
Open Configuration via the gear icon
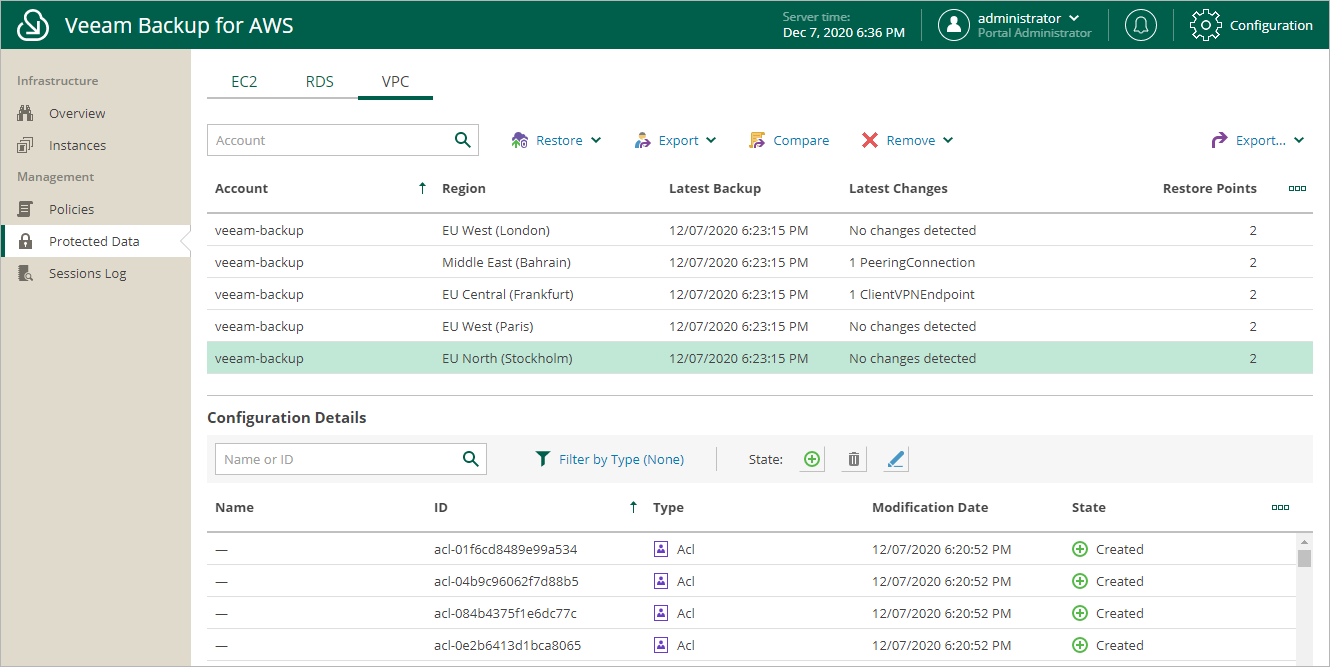coord(1206,25)
